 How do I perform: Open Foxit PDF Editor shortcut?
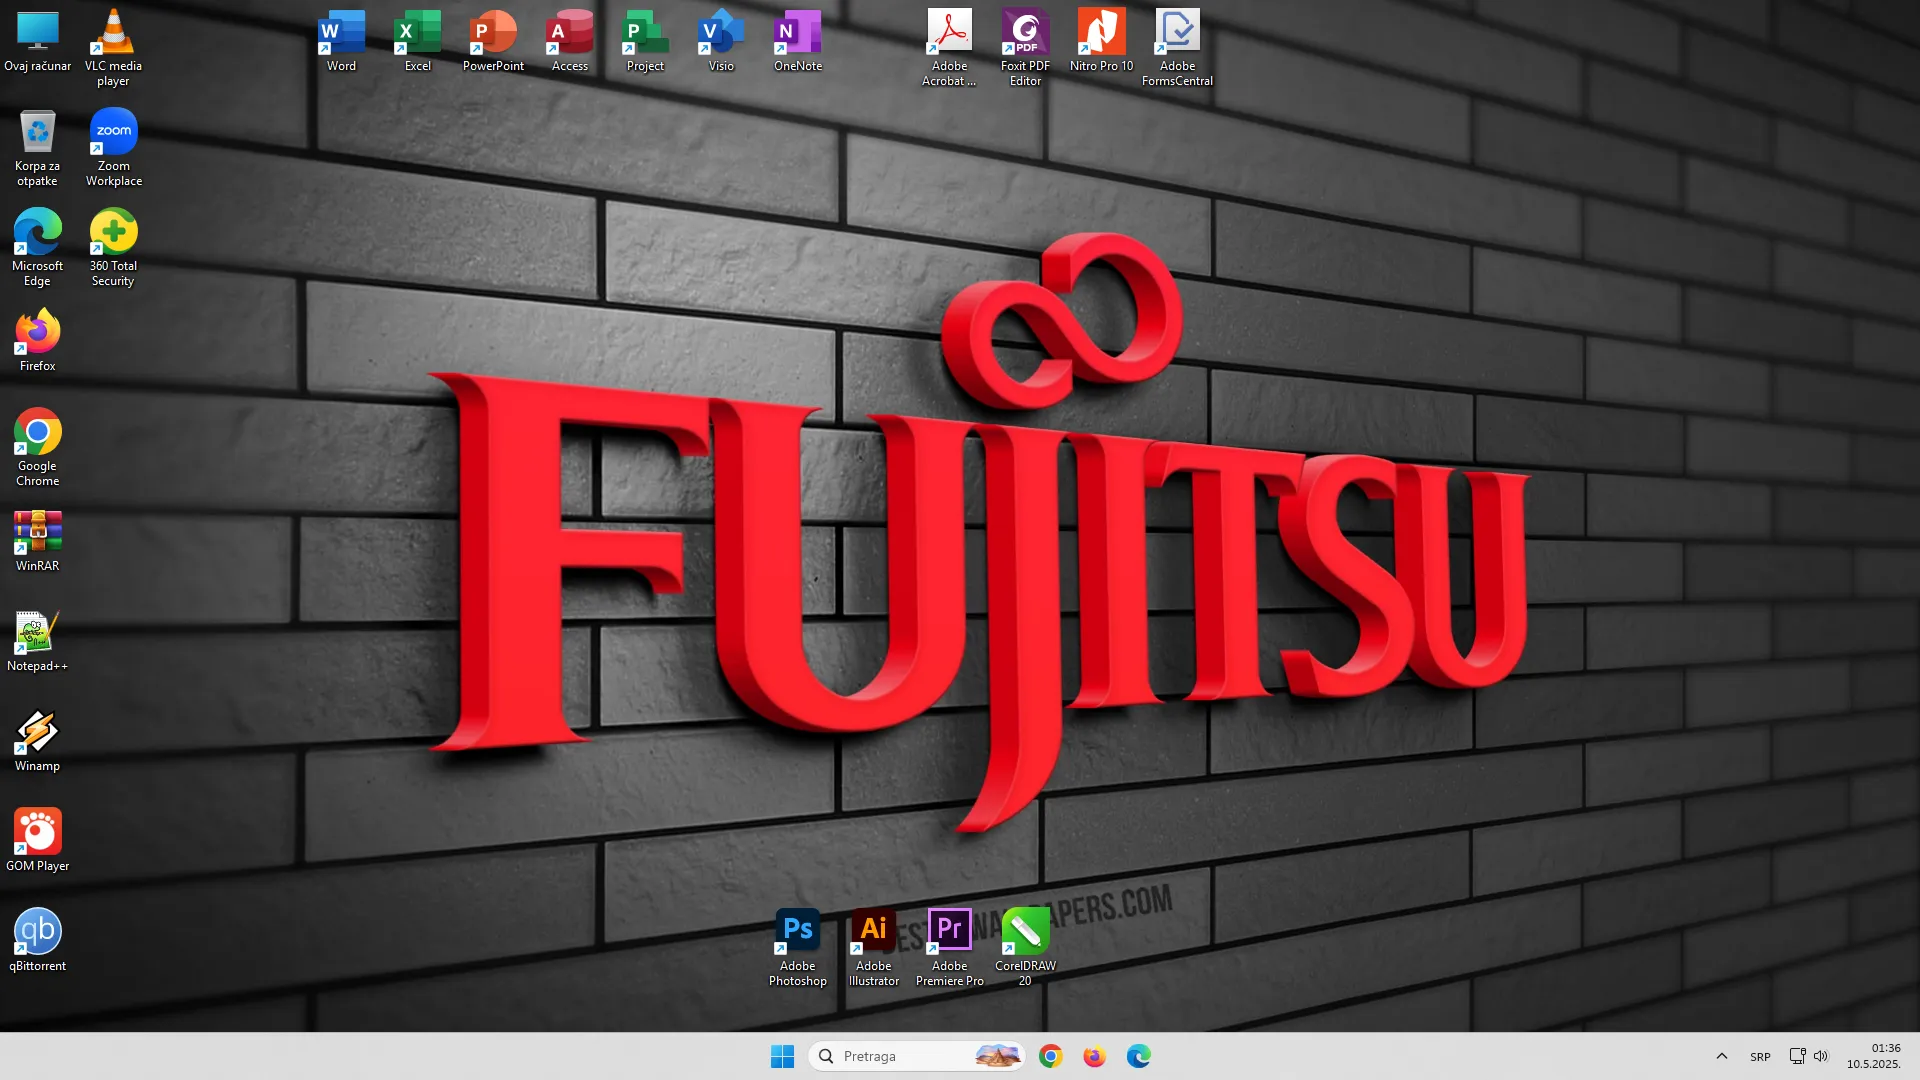click(1025, 47)
